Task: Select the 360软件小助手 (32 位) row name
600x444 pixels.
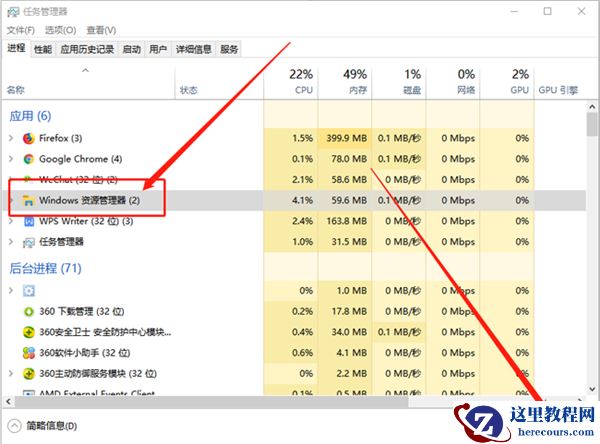Action: click(x=85, y=353)
